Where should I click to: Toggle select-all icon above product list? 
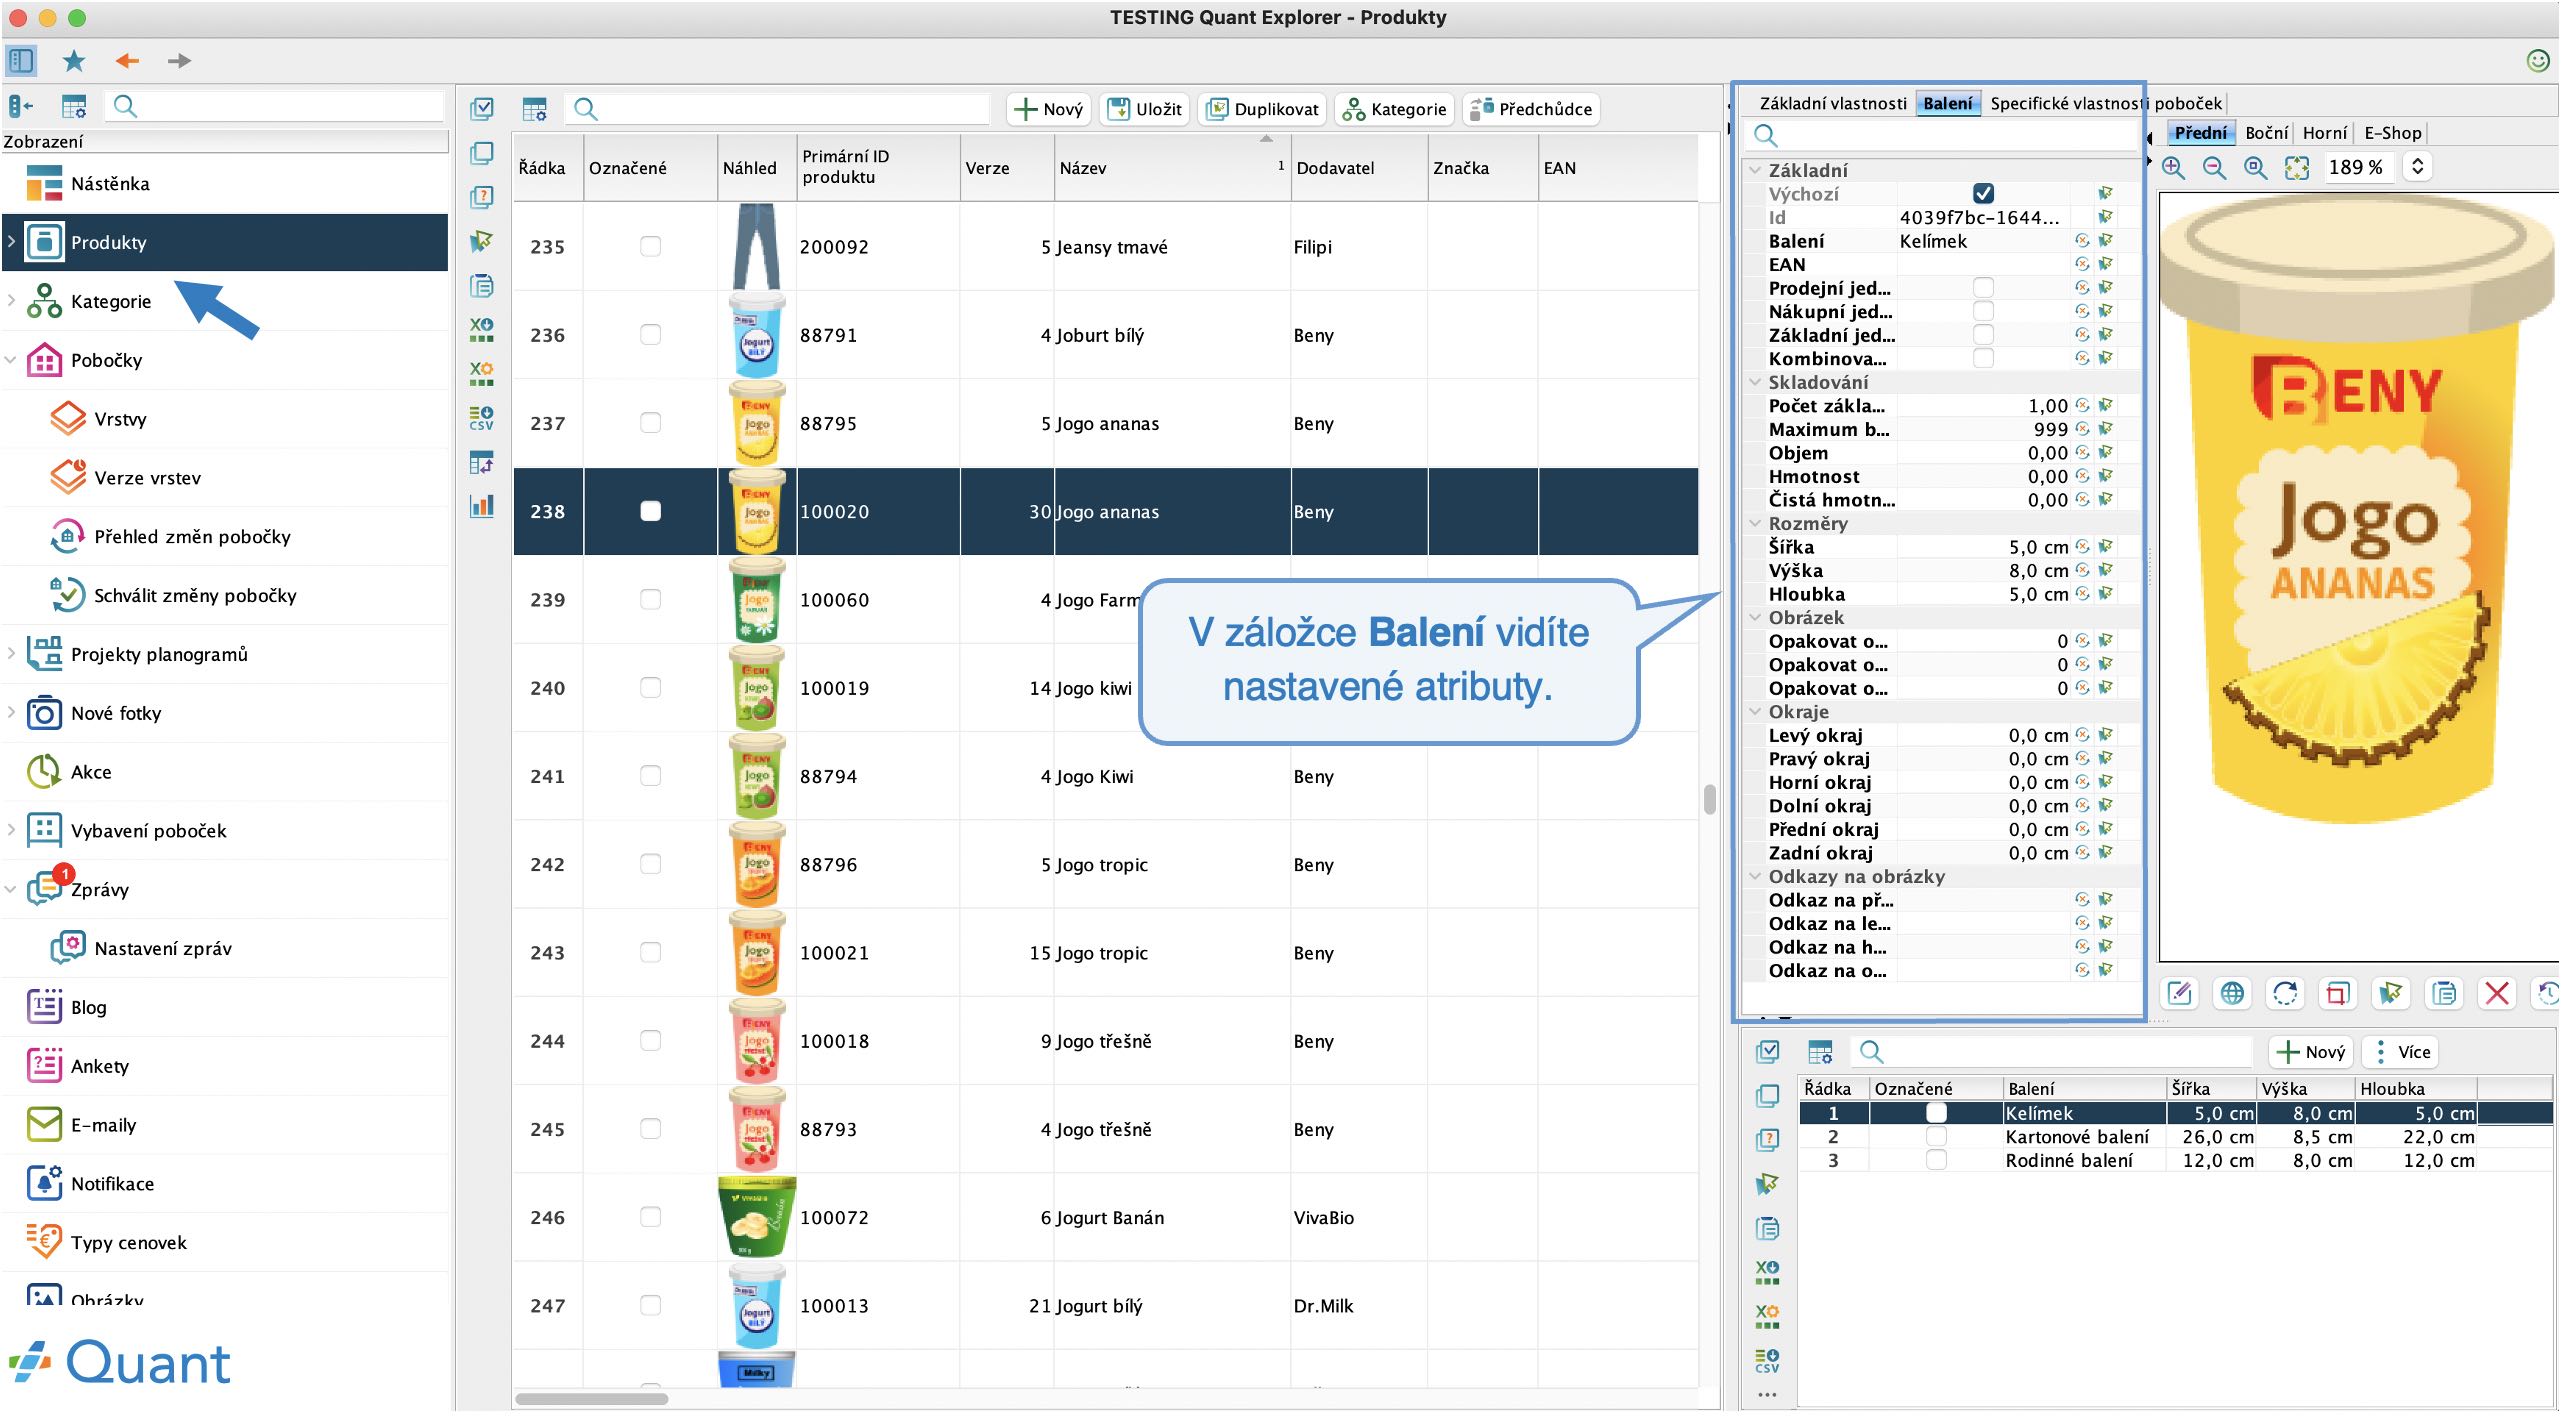(482, 109)
